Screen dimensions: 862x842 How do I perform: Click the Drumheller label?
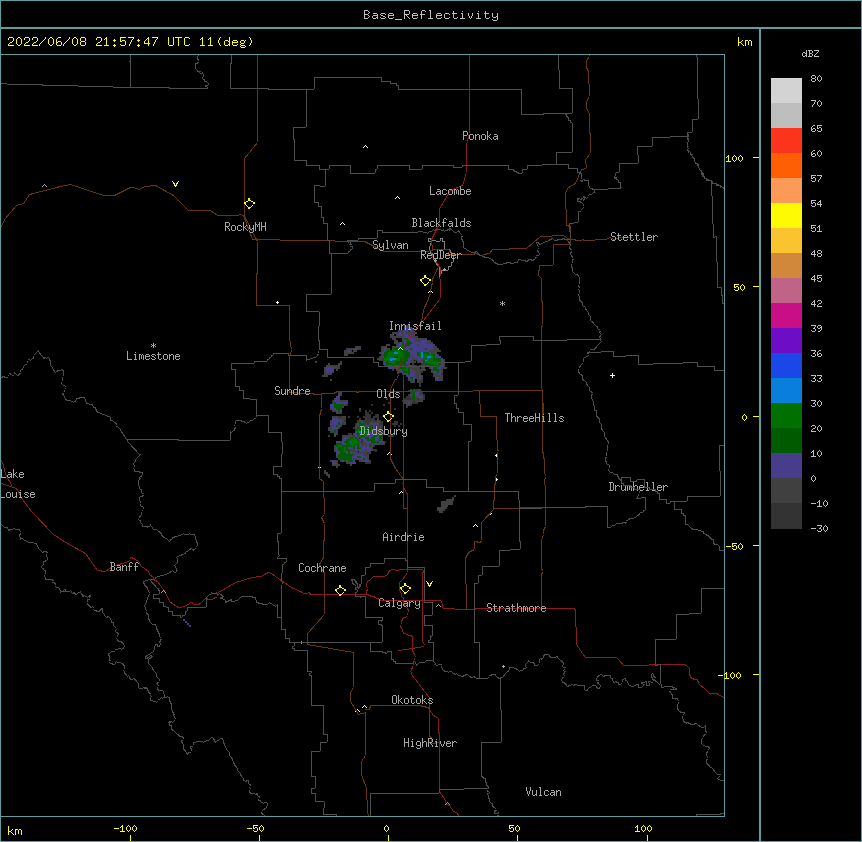point(638,487)
